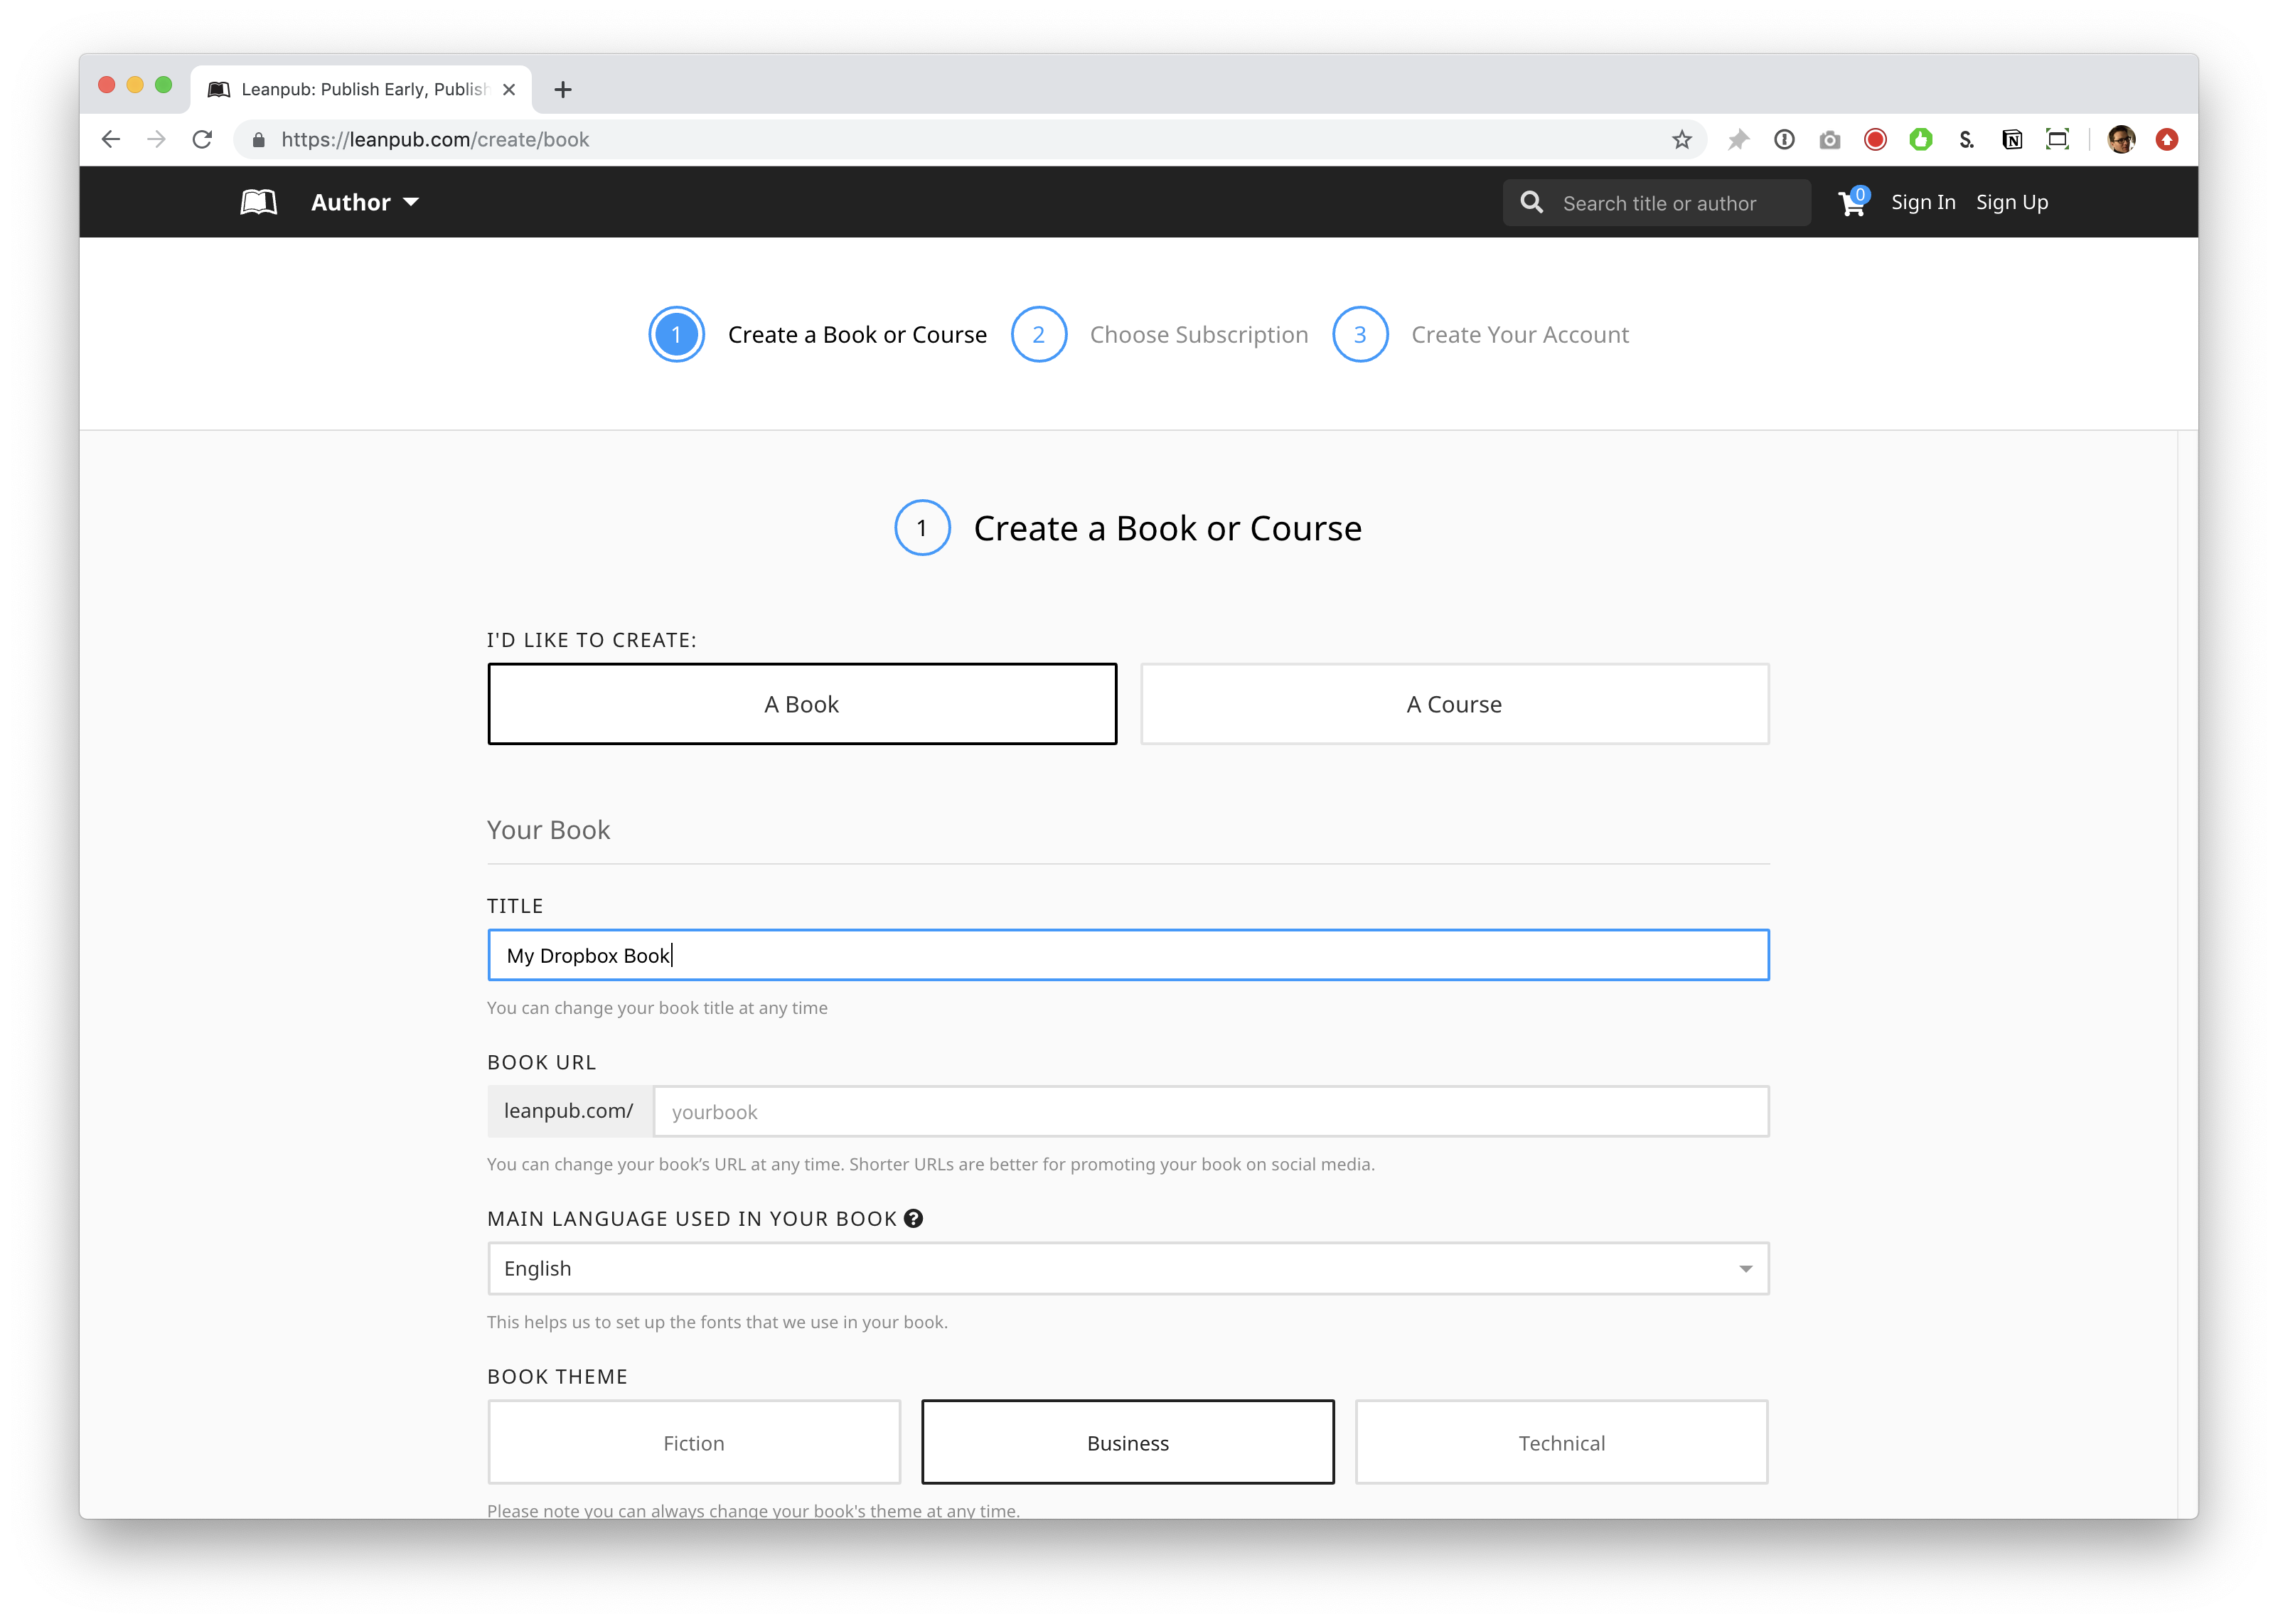Screen dimensions: 2278x1624
Task: Open the main language dropdown
Action: click(x=1128, y=1268)
